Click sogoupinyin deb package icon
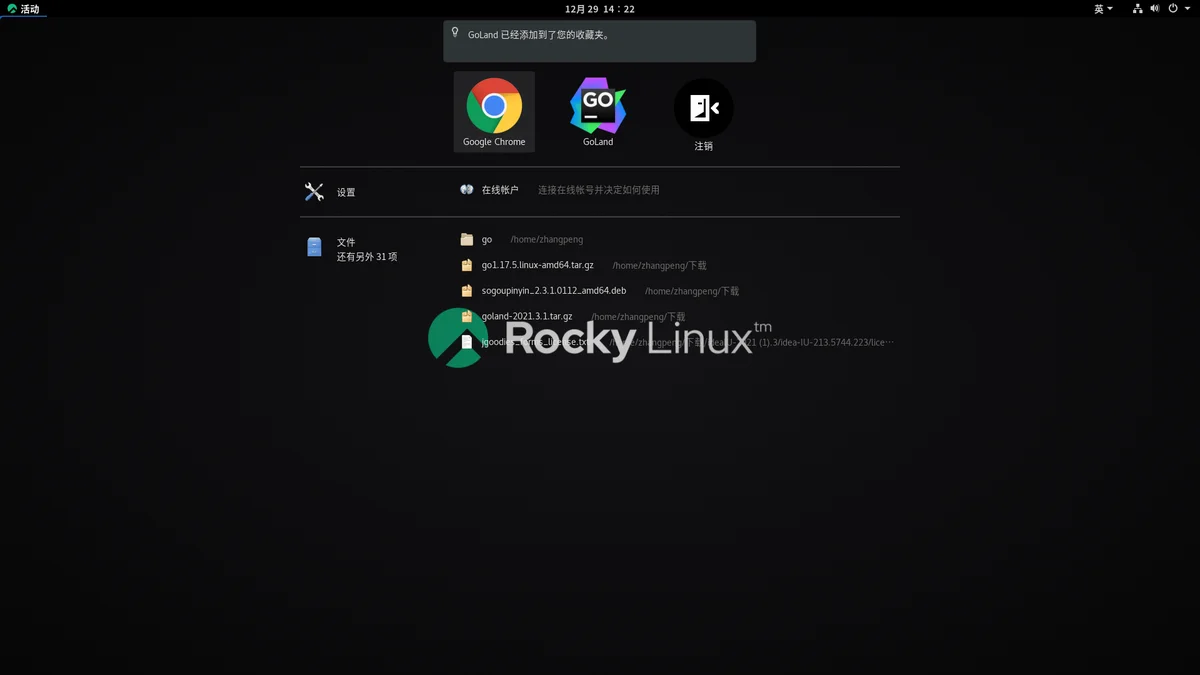The height and width of the screenshot is (675, 1200). (x=466, y=291)
